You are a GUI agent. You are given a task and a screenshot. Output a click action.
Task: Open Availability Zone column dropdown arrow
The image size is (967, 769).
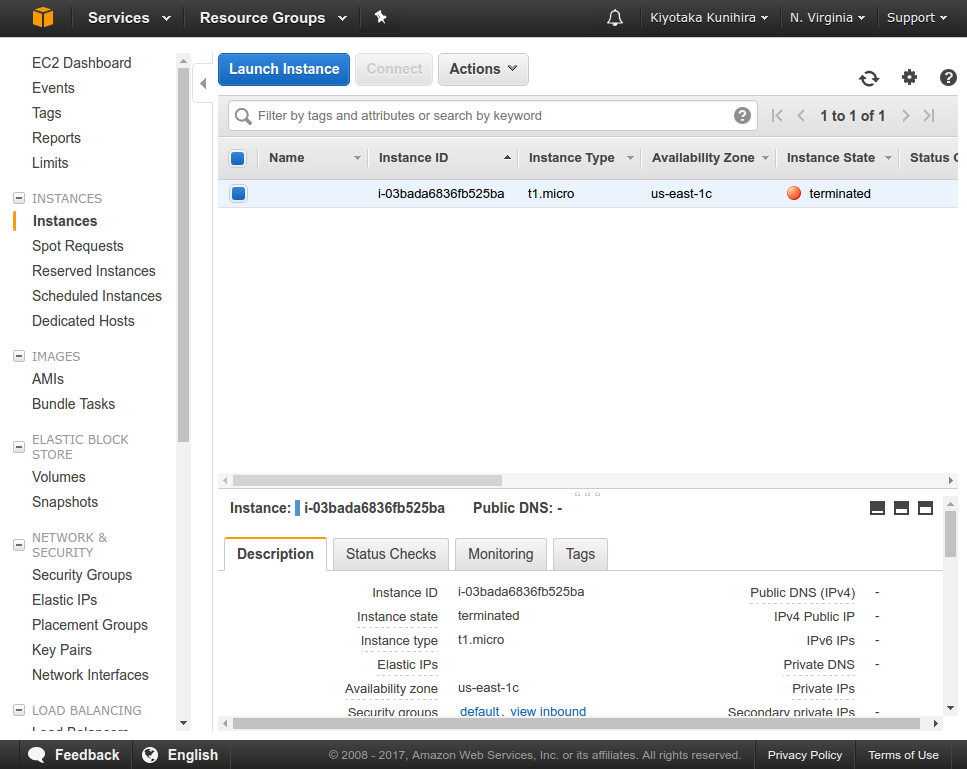pos(765,158)
